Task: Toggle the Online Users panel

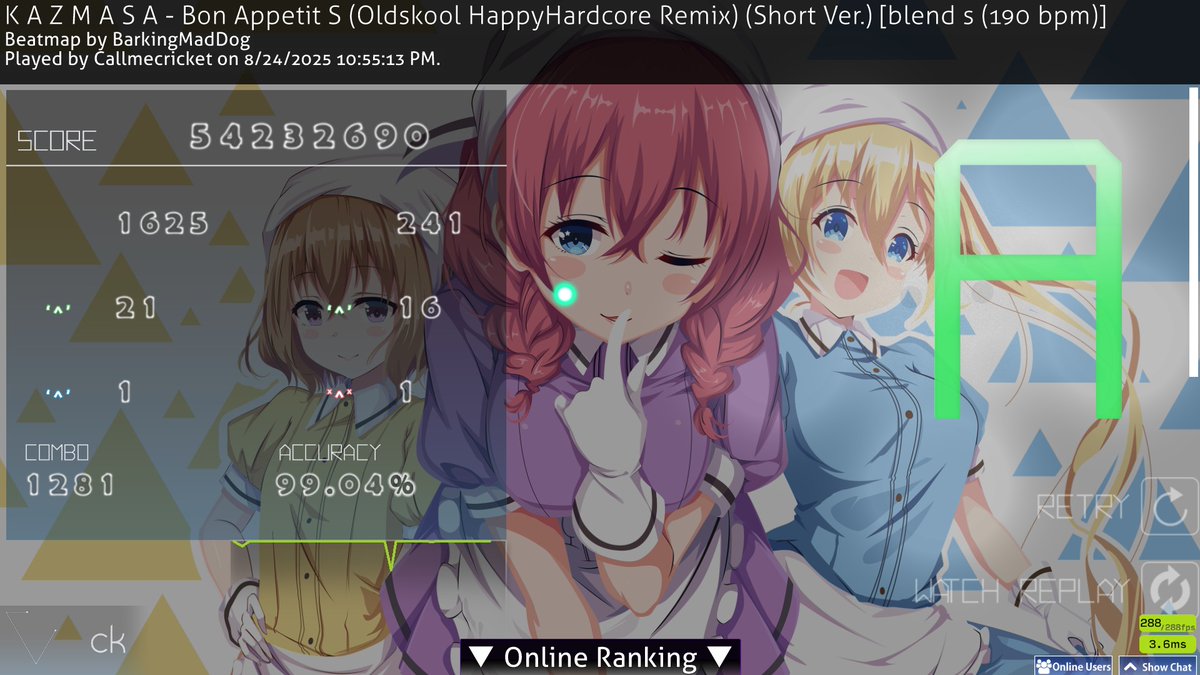Action: coord(1073,666)
